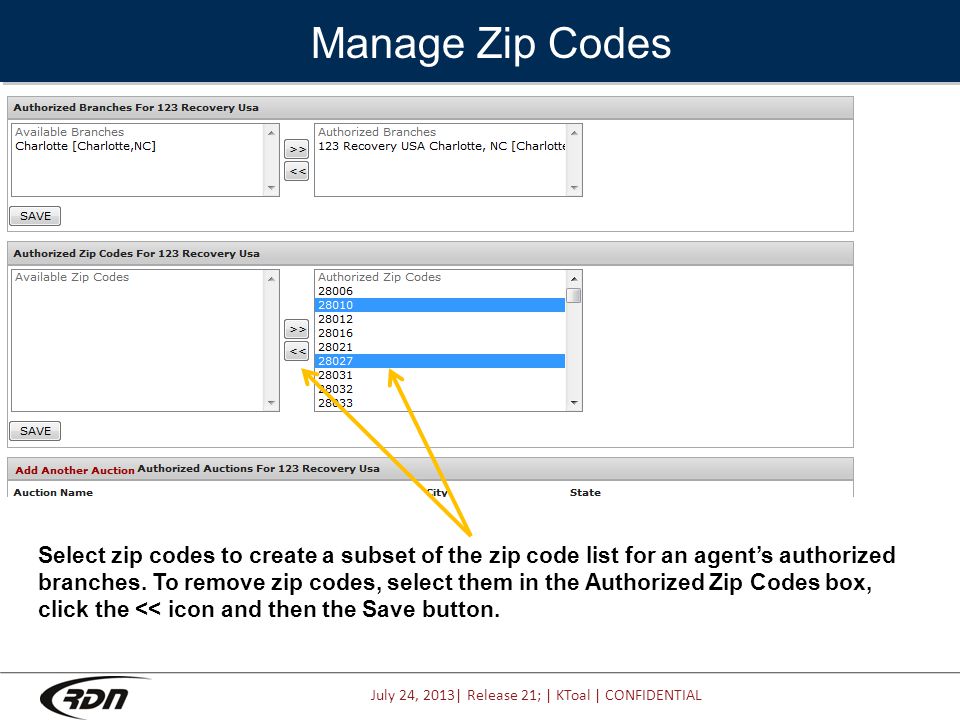Select zip code 28012
This screenshot has width=960, height=720.
pyautogui.click(x=440, y=319)
